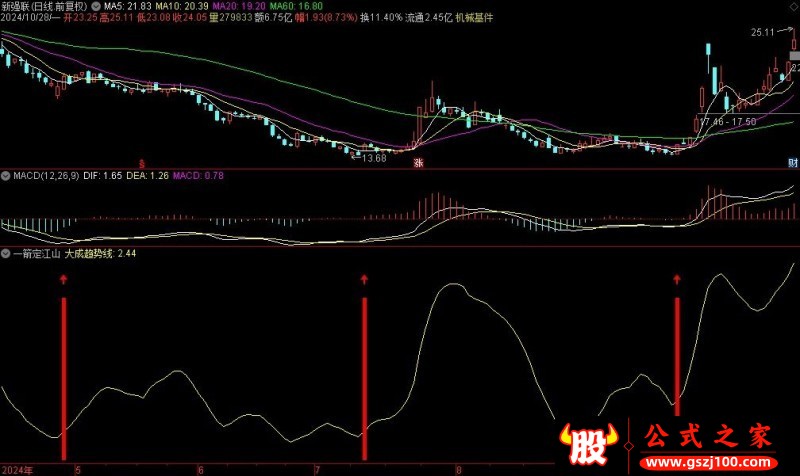Jump to month 7 on the time axis

317,470
